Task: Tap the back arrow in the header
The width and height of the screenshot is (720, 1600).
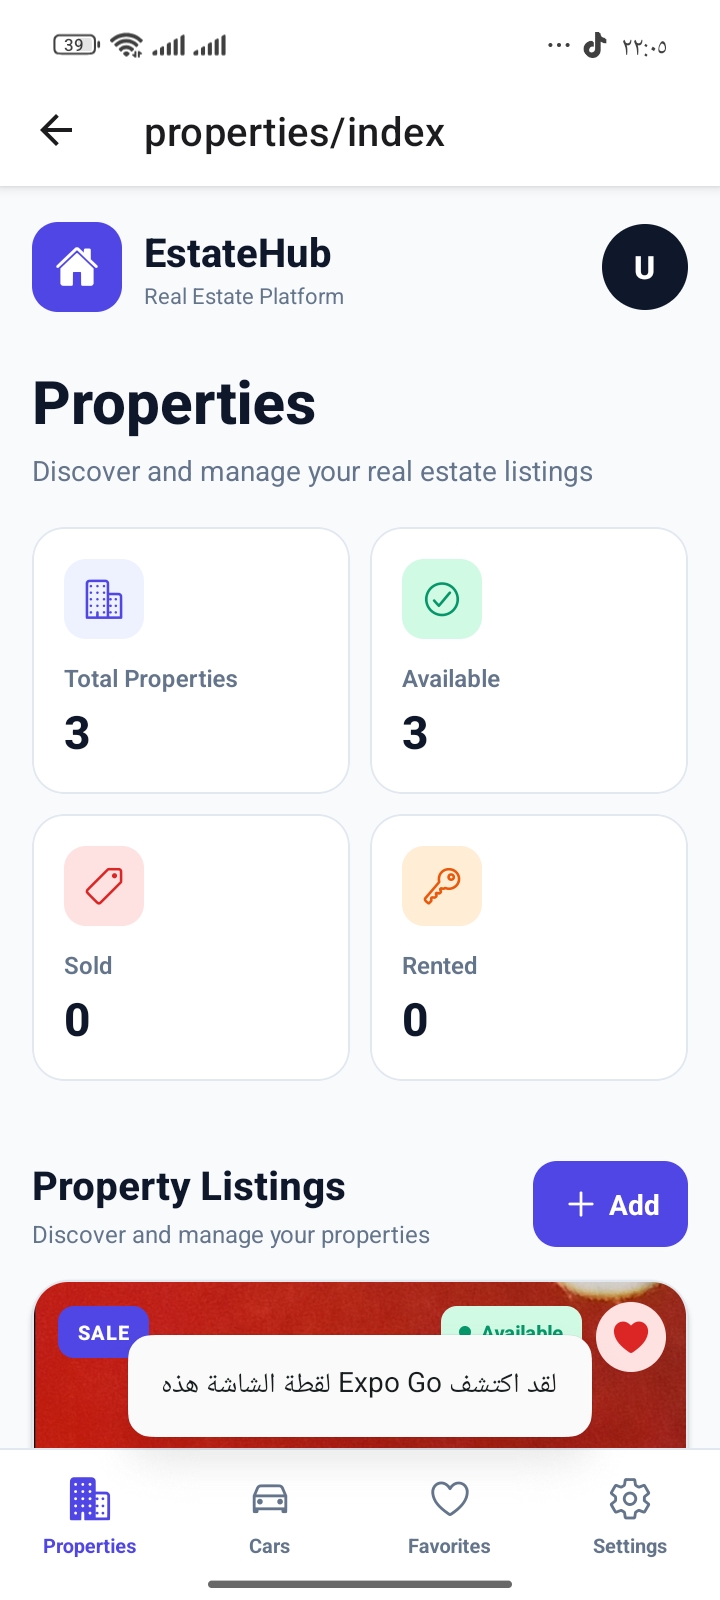Action: click(57, 130)
